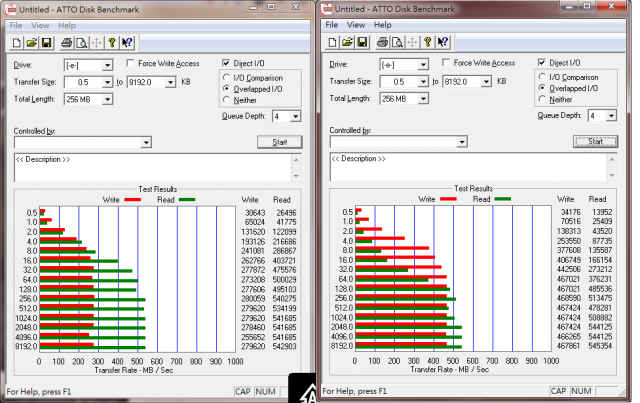The height and width of the screenshot is (403, 640).
Task: Click read value 545354 in right window
Action: pyautogui.click(x=600, y=346)
